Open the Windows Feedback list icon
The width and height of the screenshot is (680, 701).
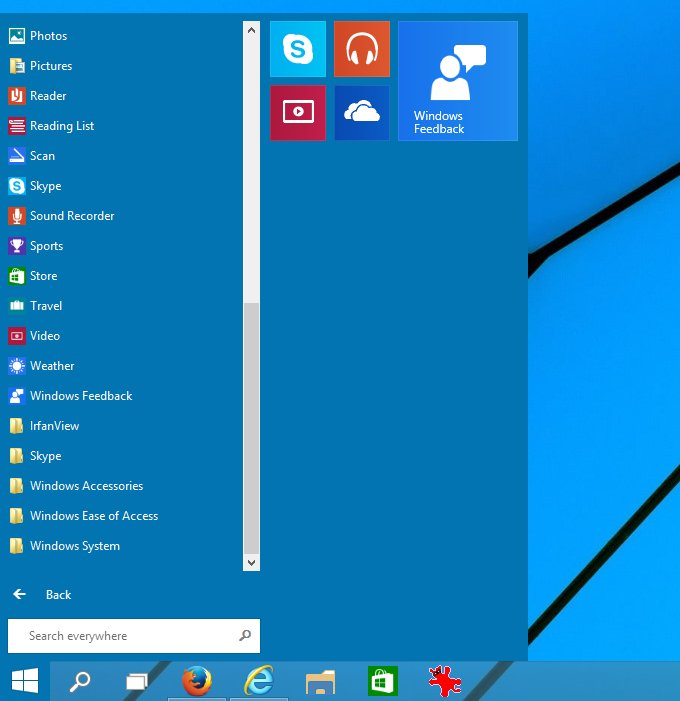click(x=17, y=396)
